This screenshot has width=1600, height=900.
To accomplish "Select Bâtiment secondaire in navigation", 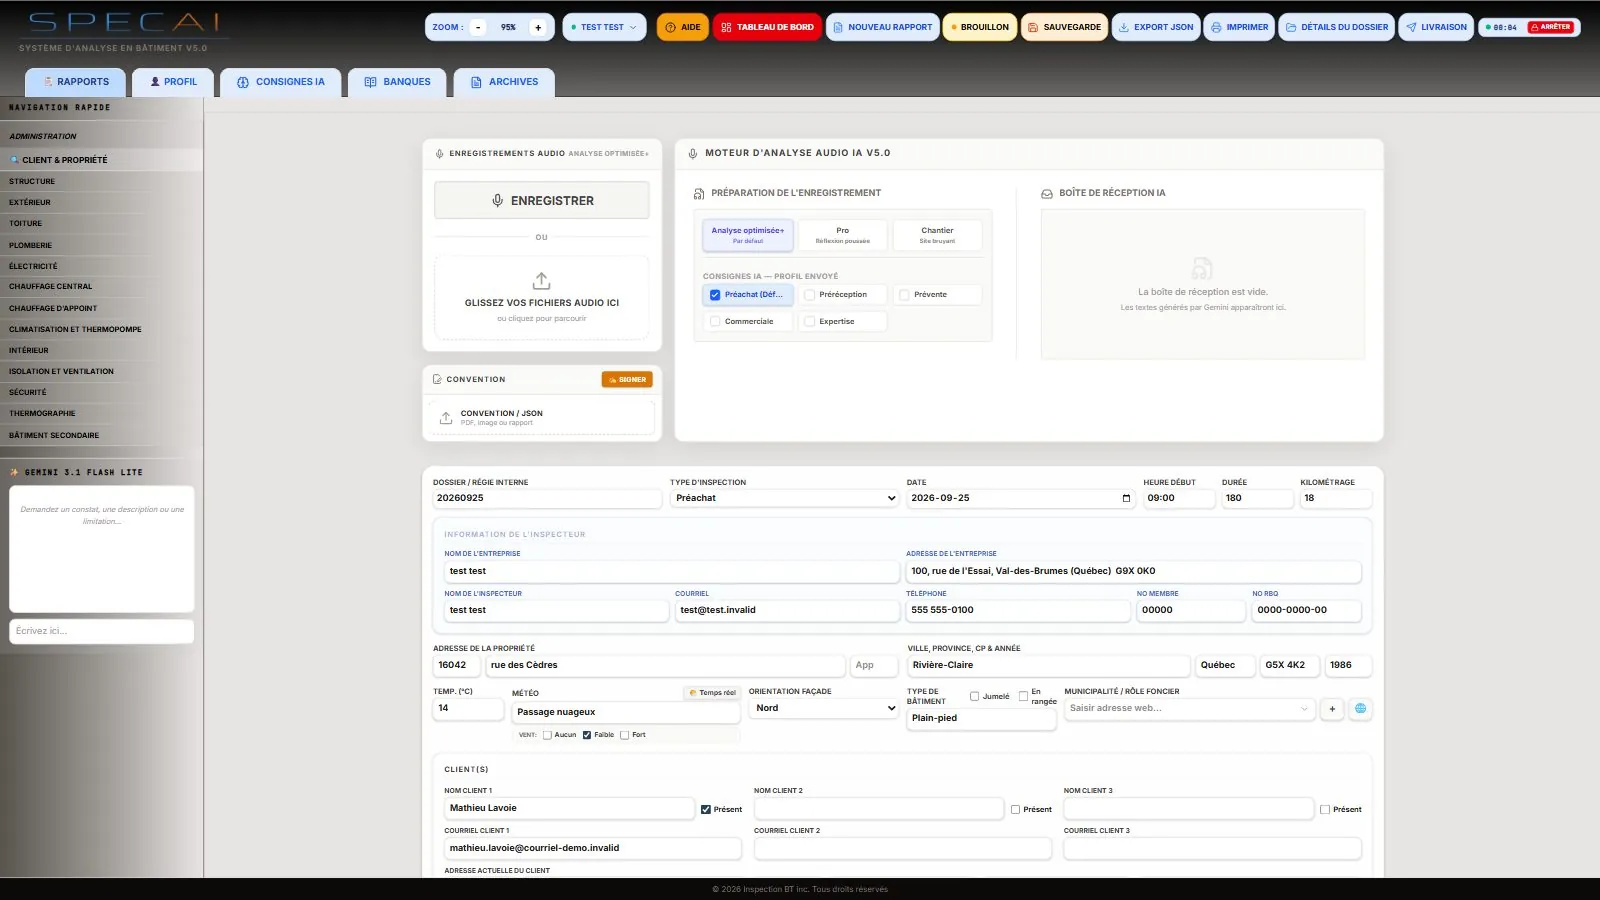I will point(101,435).
